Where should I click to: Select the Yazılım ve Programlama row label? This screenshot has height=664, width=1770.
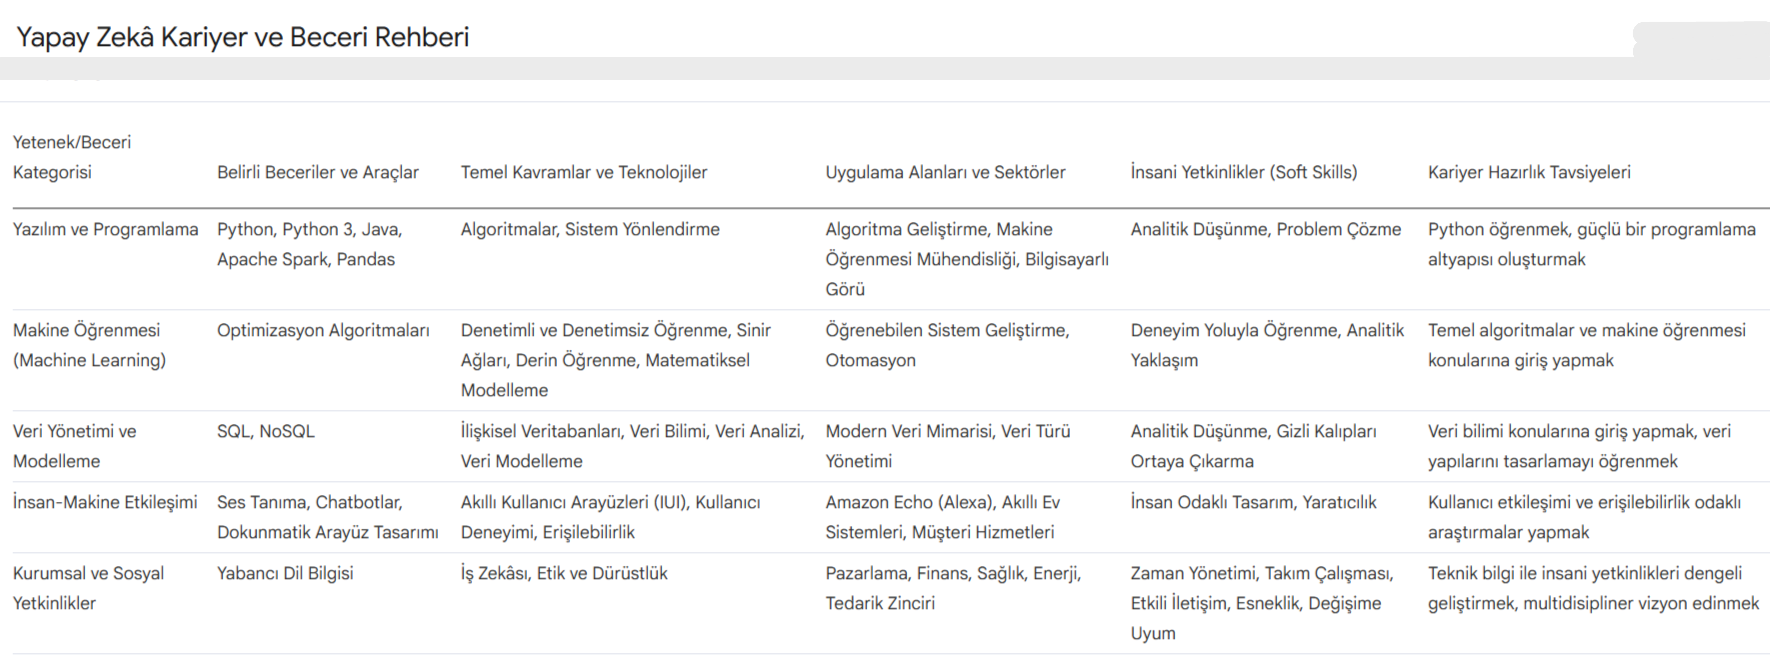click(106, 229)
